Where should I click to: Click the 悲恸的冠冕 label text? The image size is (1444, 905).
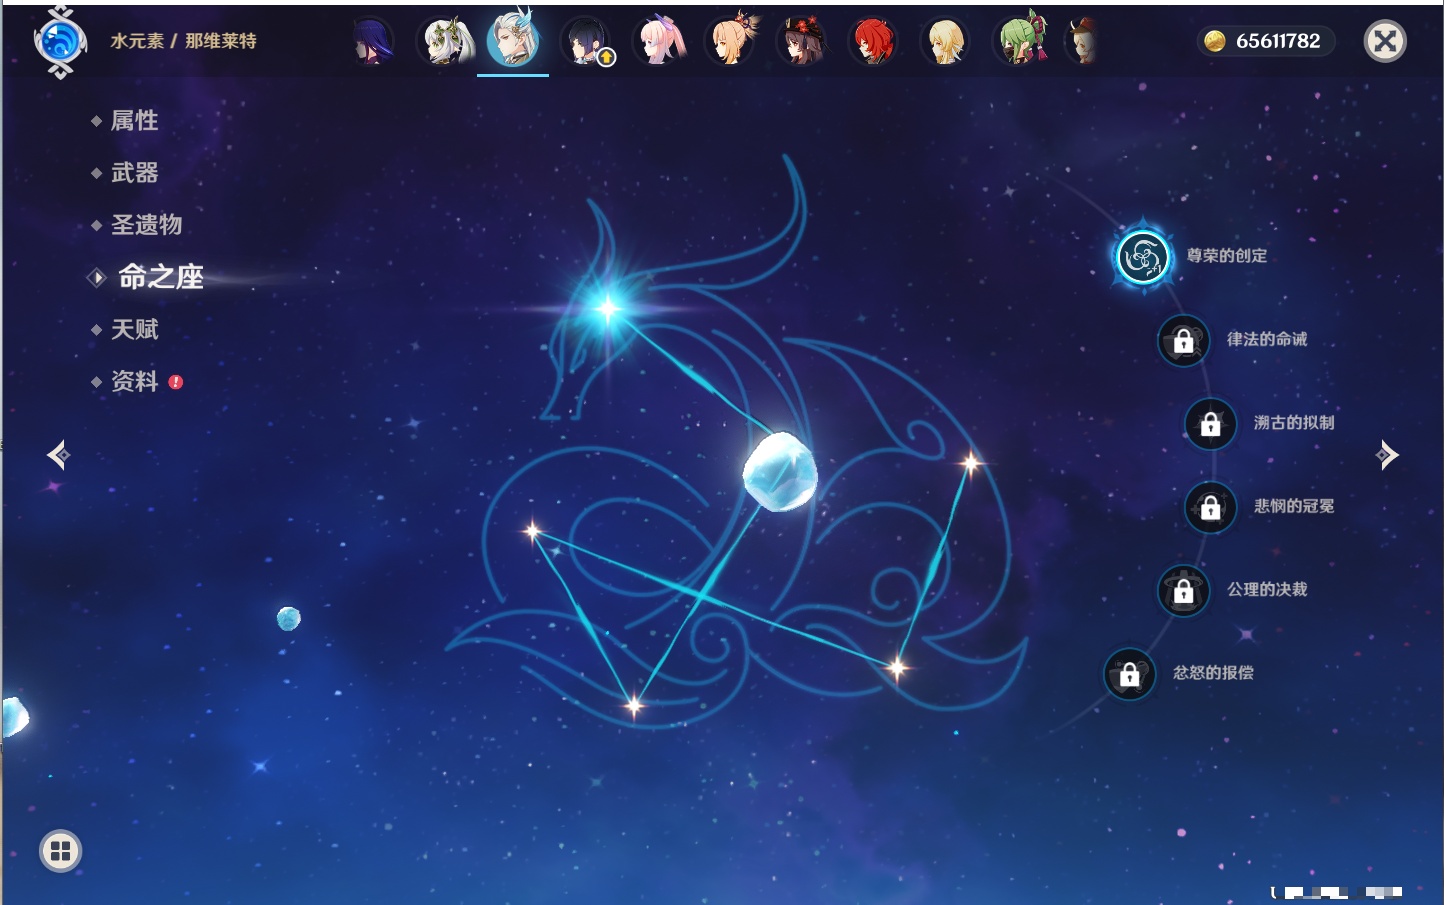tap(1294, 506)
